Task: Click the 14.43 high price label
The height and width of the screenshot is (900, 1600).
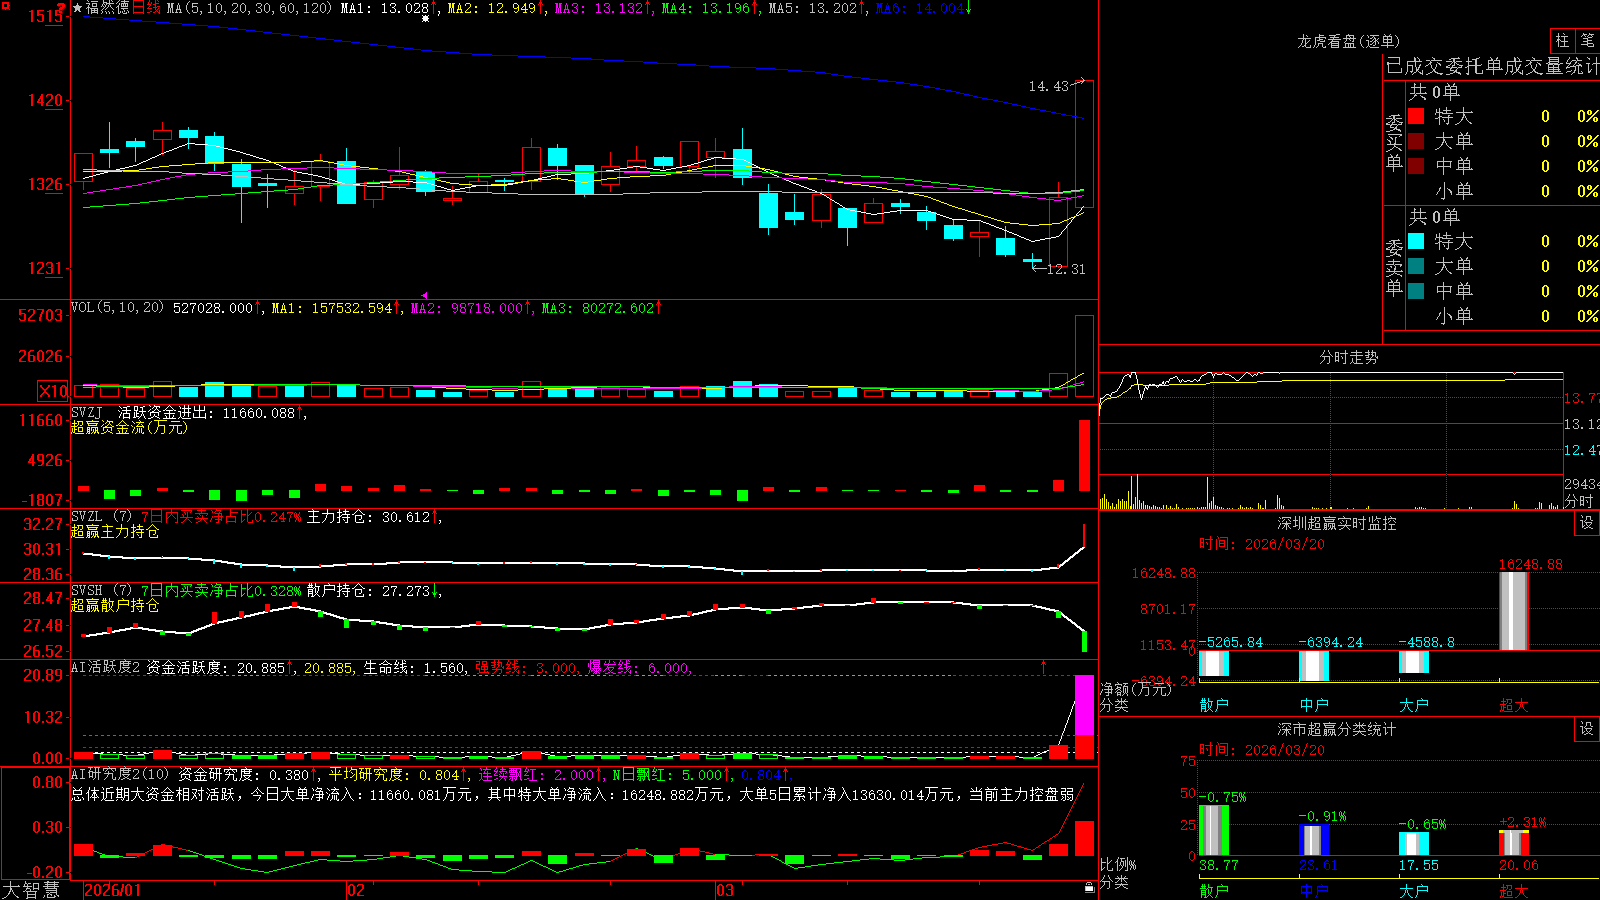Action: pyautogui.click(x=1049, y=86)
